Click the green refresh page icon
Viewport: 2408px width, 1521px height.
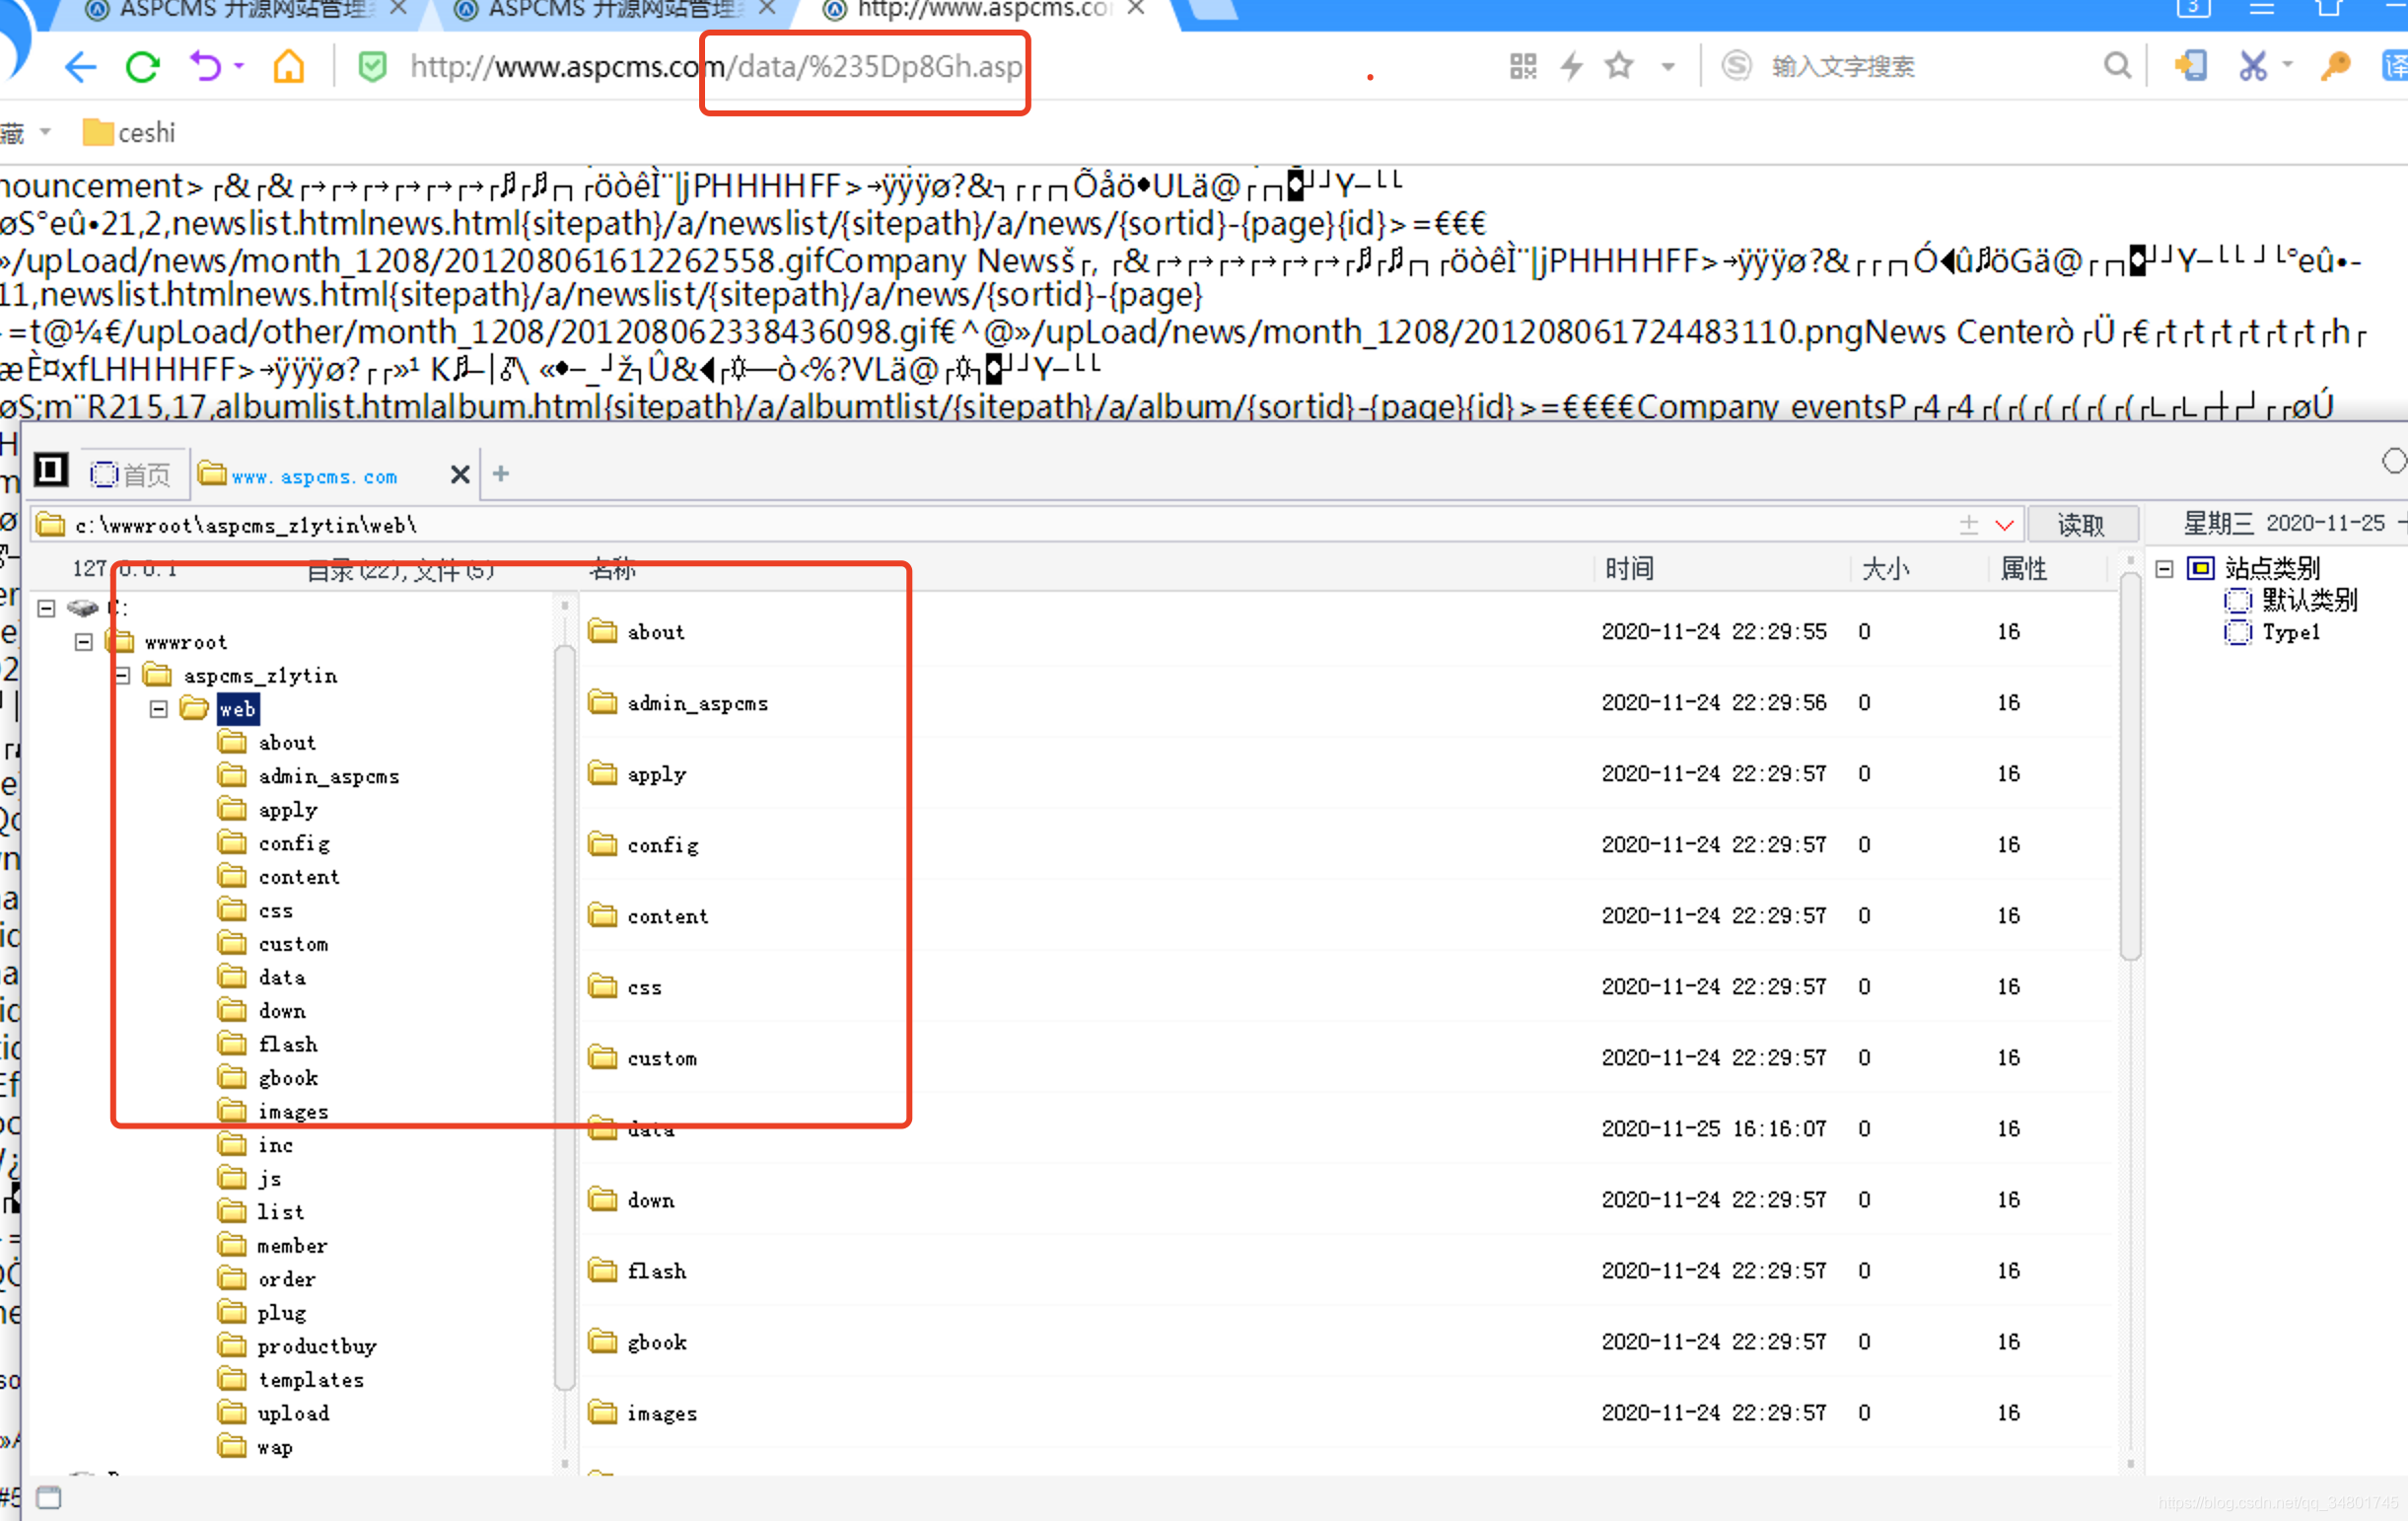[142, 67]
